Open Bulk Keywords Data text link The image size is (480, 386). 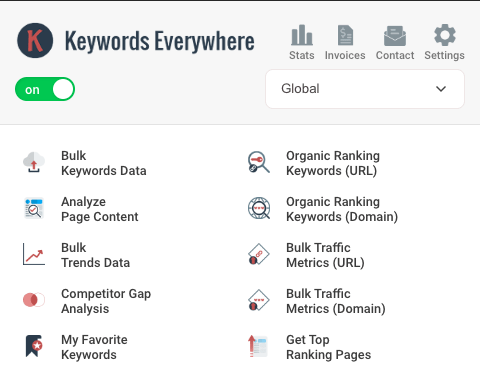click(x=104, y=163)
